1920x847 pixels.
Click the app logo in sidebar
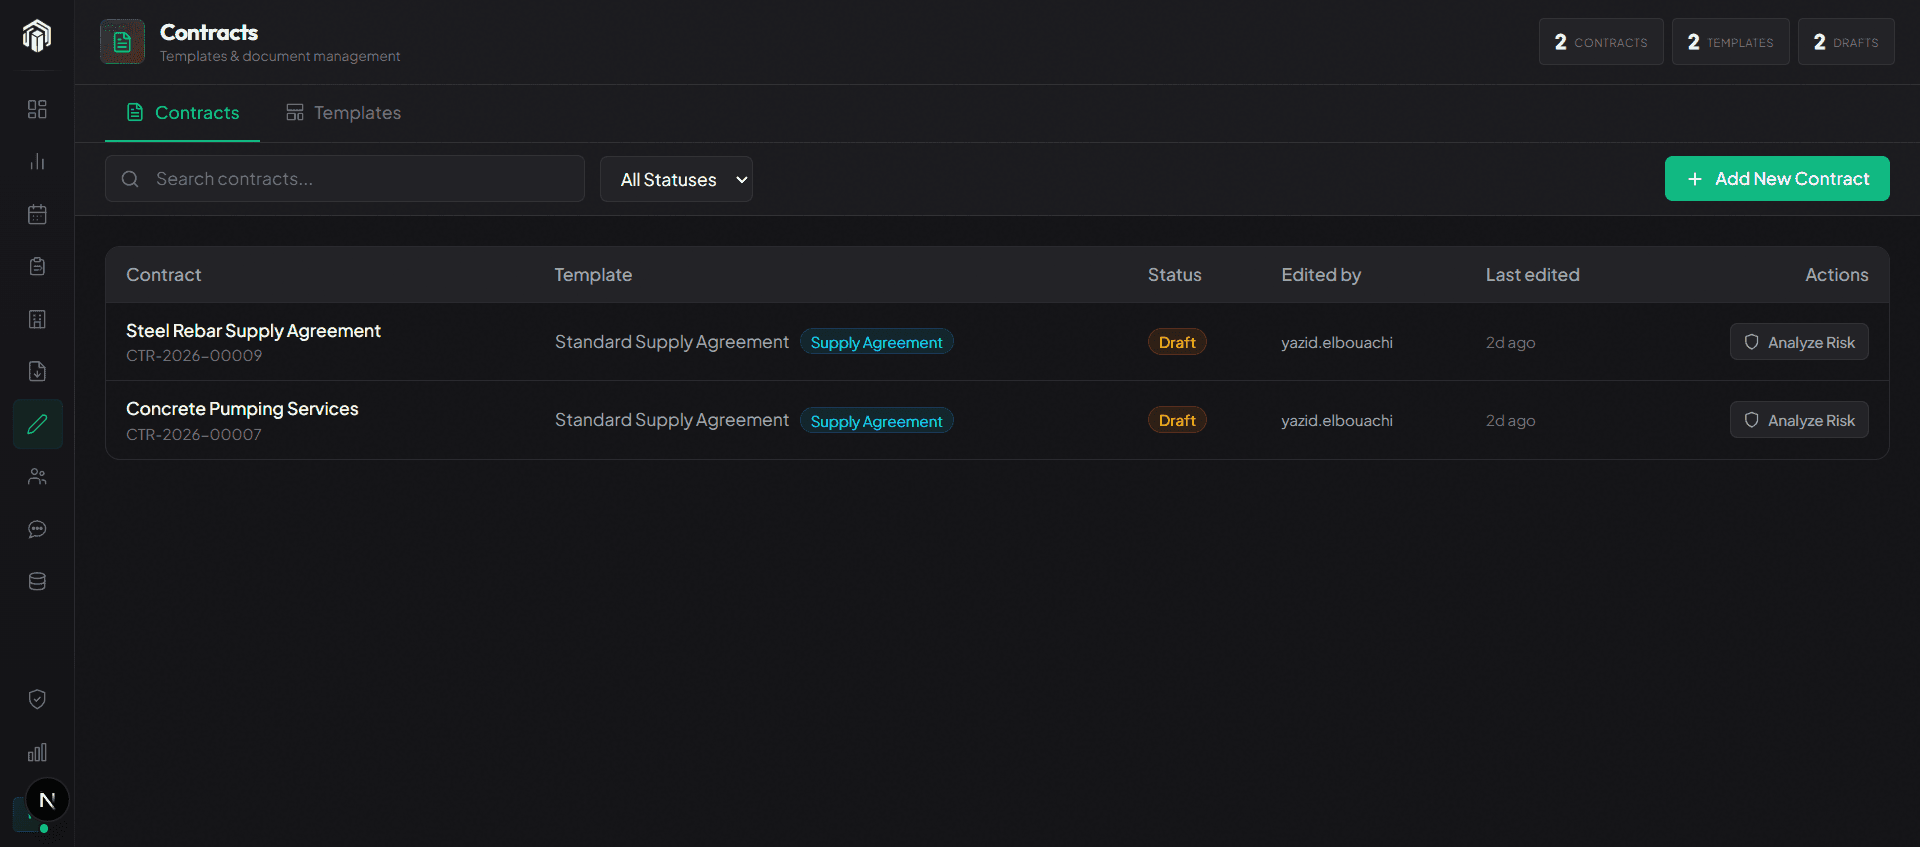[37, 36]
